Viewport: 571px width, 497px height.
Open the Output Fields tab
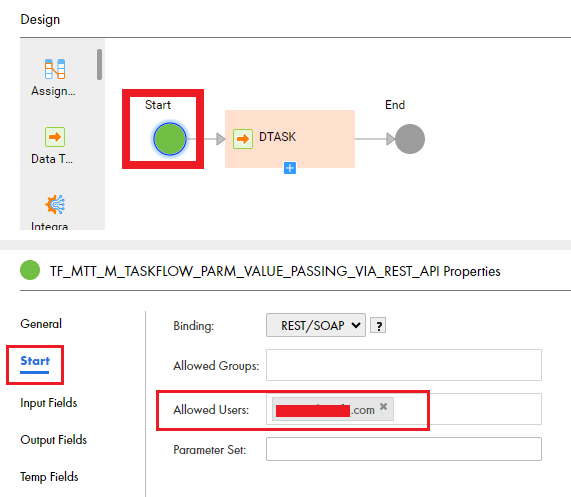pyautogui.click(x=54, y=439)
